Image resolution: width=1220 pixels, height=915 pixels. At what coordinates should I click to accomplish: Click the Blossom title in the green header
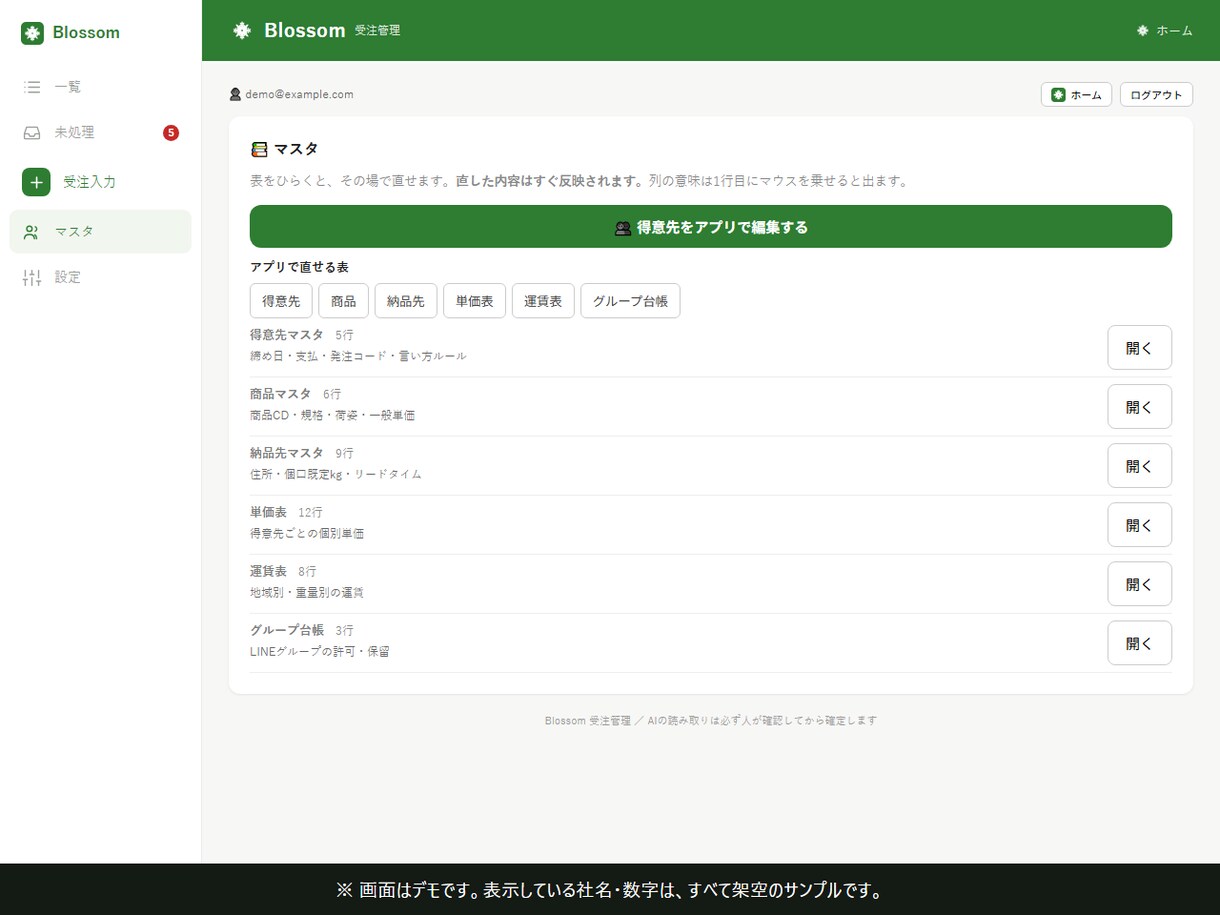(304, 30)
